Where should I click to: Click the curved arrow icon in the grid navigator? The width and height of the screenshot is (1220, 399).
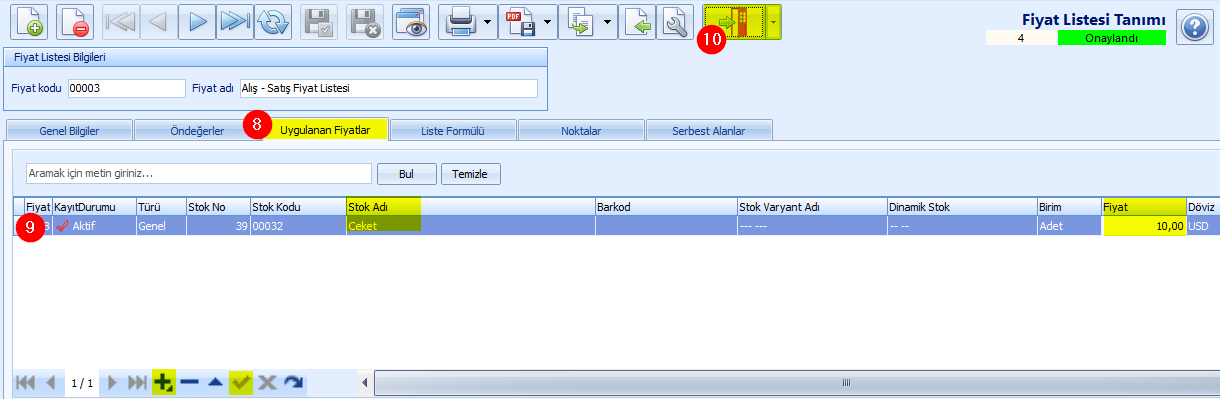coord(293,382)
